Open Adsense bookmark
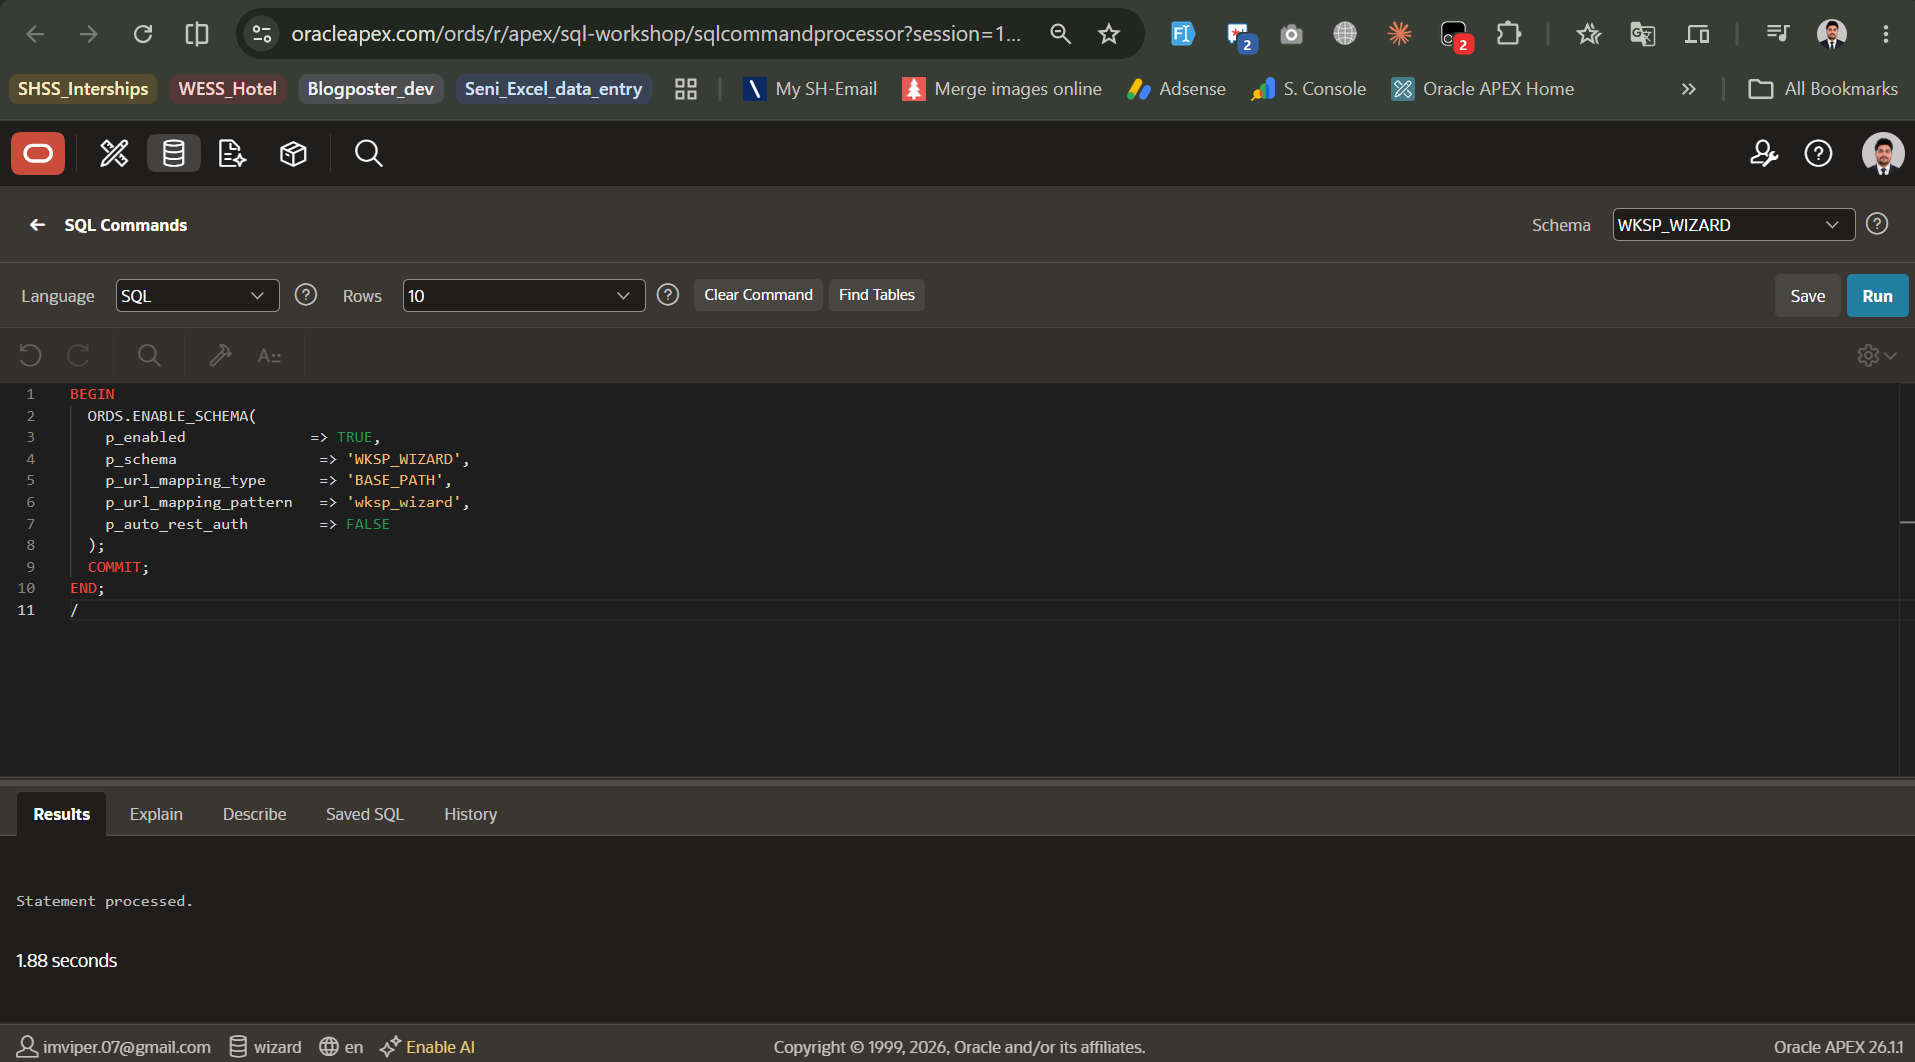Viewport: 1915px width, 1062px height. coord(1176,89)
